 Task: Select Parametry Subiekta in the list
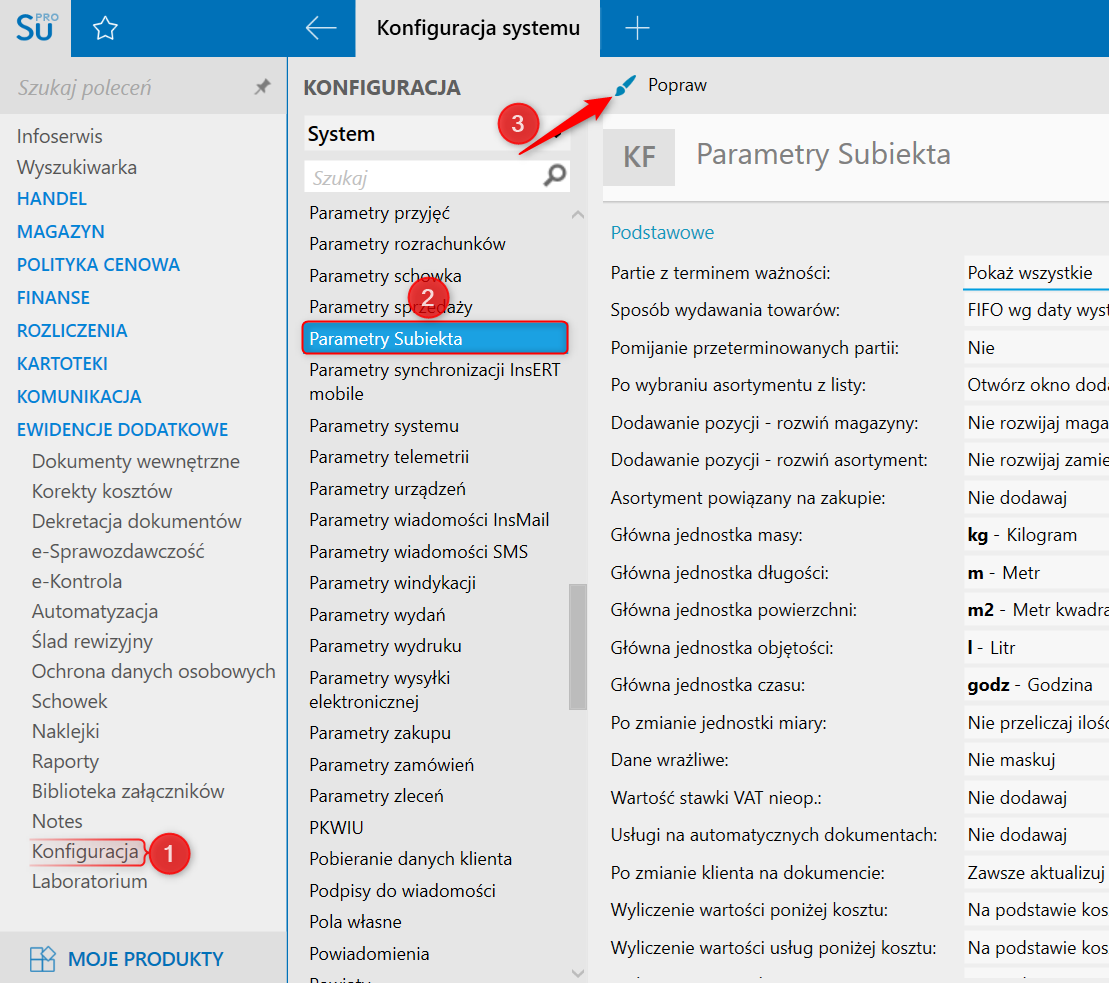click(435, 339)
